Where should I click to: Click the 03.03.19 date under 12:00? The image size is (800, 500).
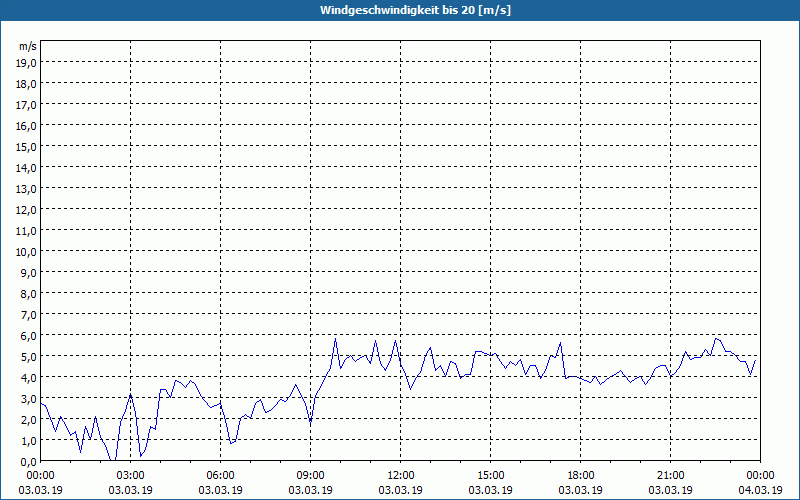tap(401, 490)
